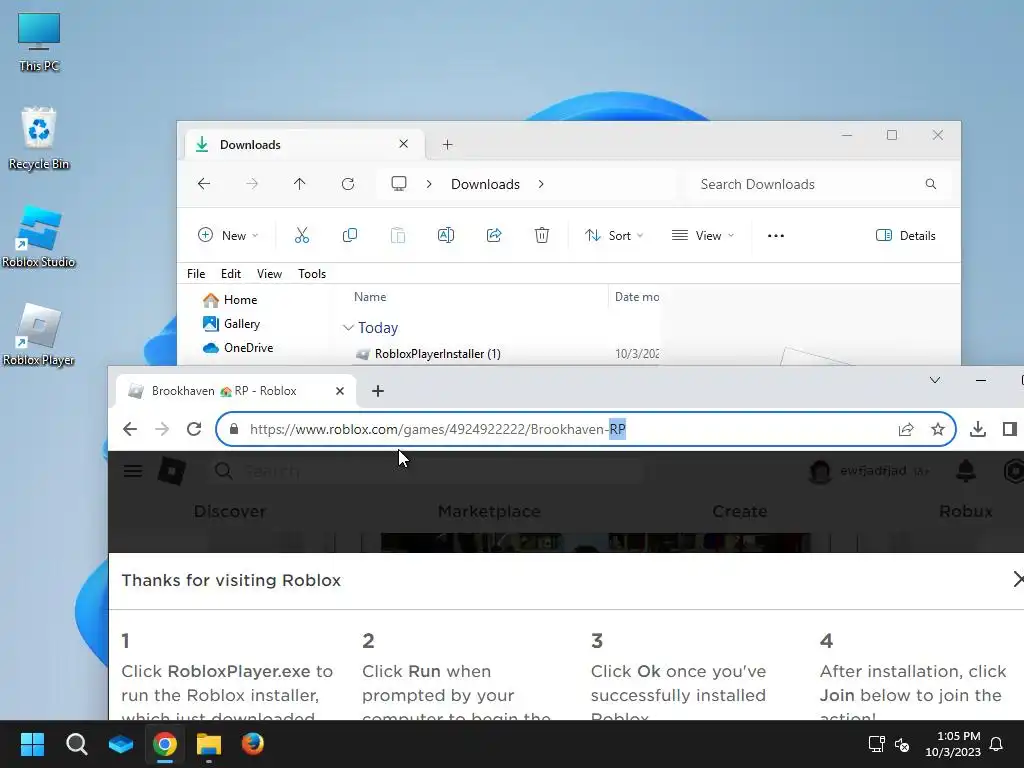
Task: Open Firefox from the taskbar
Action: click(253, 744)
